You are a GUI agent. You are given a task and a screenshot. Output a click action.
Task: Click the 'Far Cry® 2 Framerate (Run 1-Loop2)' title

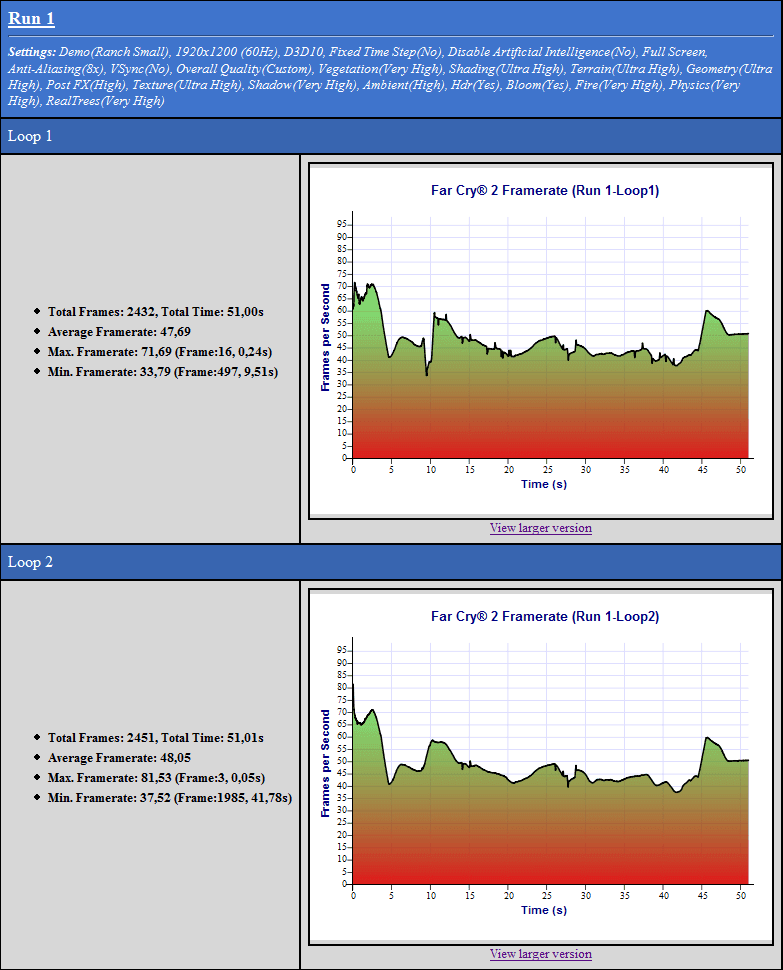(545, 617)
